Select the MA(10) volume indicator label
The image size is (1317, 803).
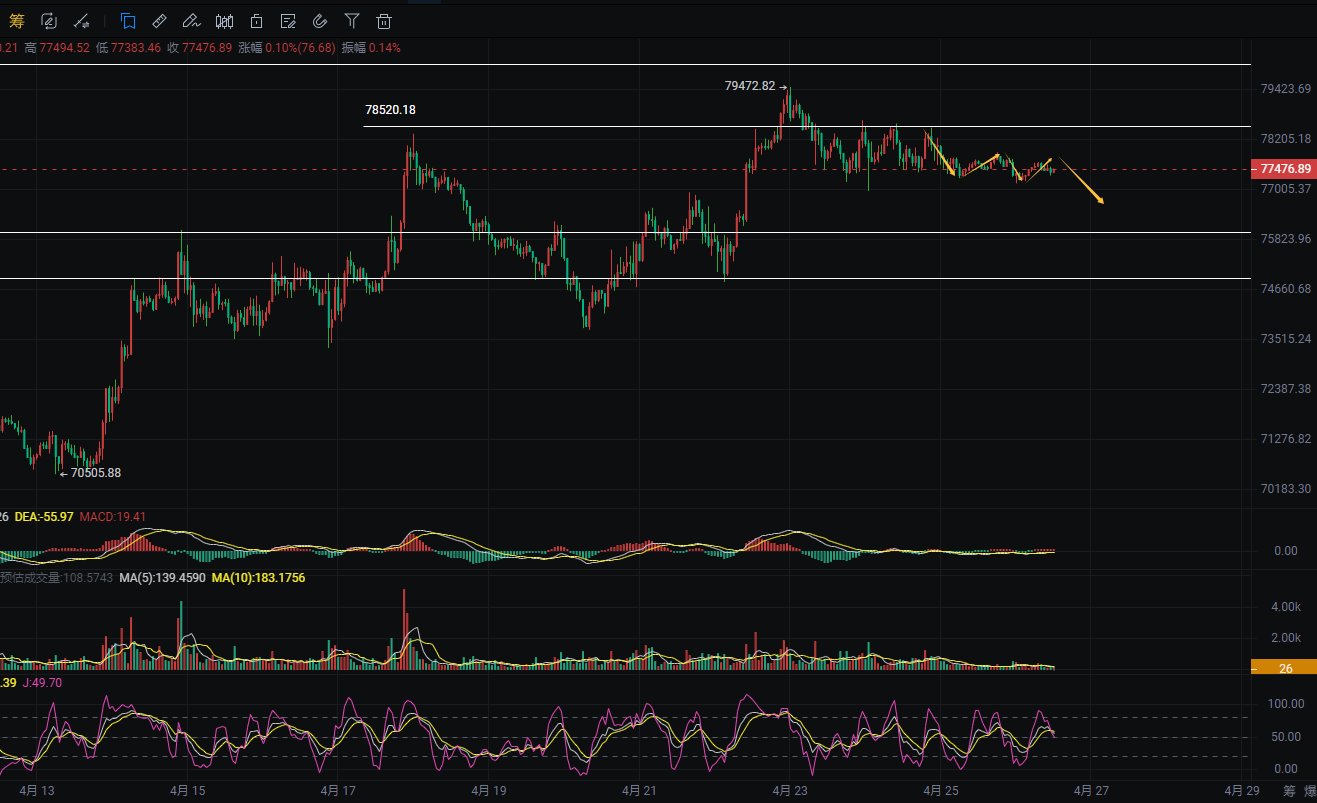click(x=258, y=578)
